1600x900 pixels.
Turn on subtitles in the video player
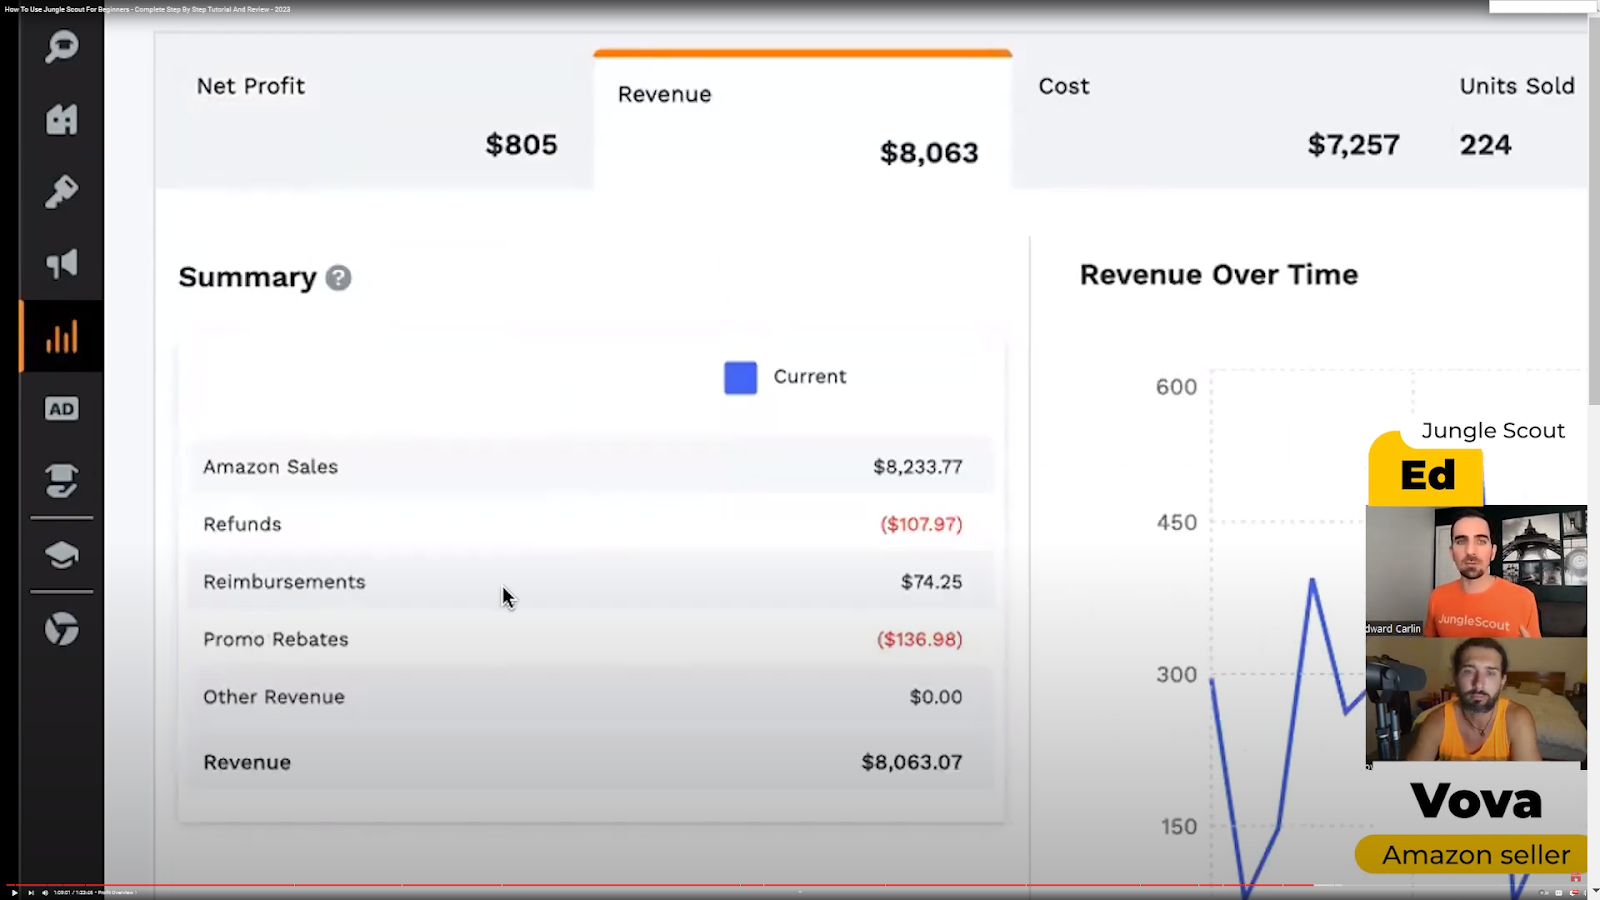1558,892
